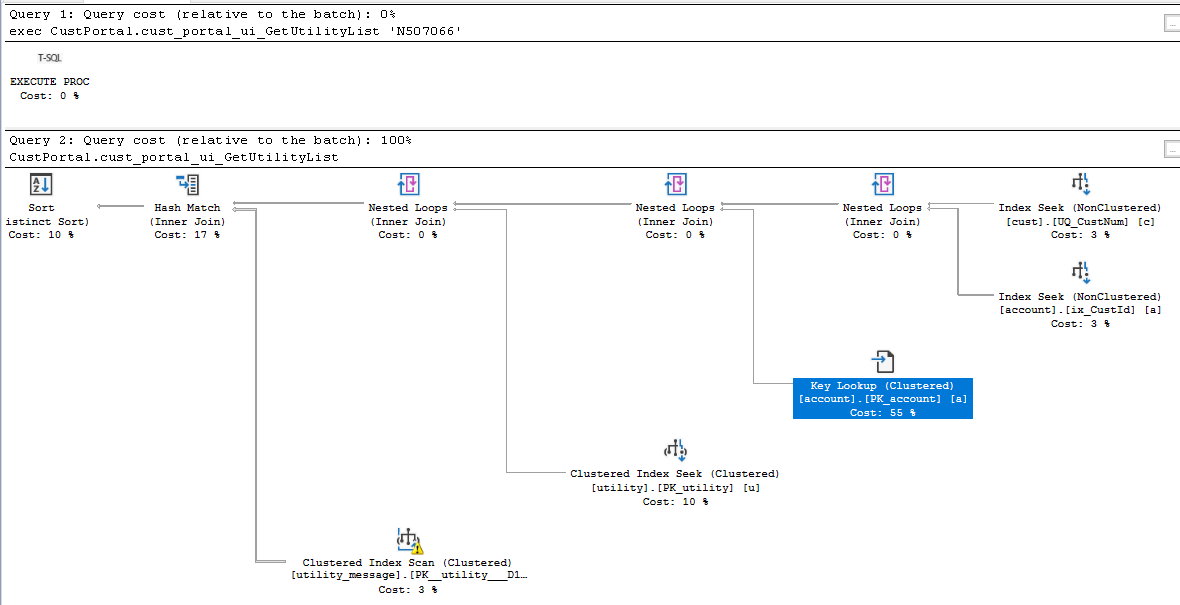Select the highlighted Key Lookup (Clustered) label

click(x=883, y=399)
